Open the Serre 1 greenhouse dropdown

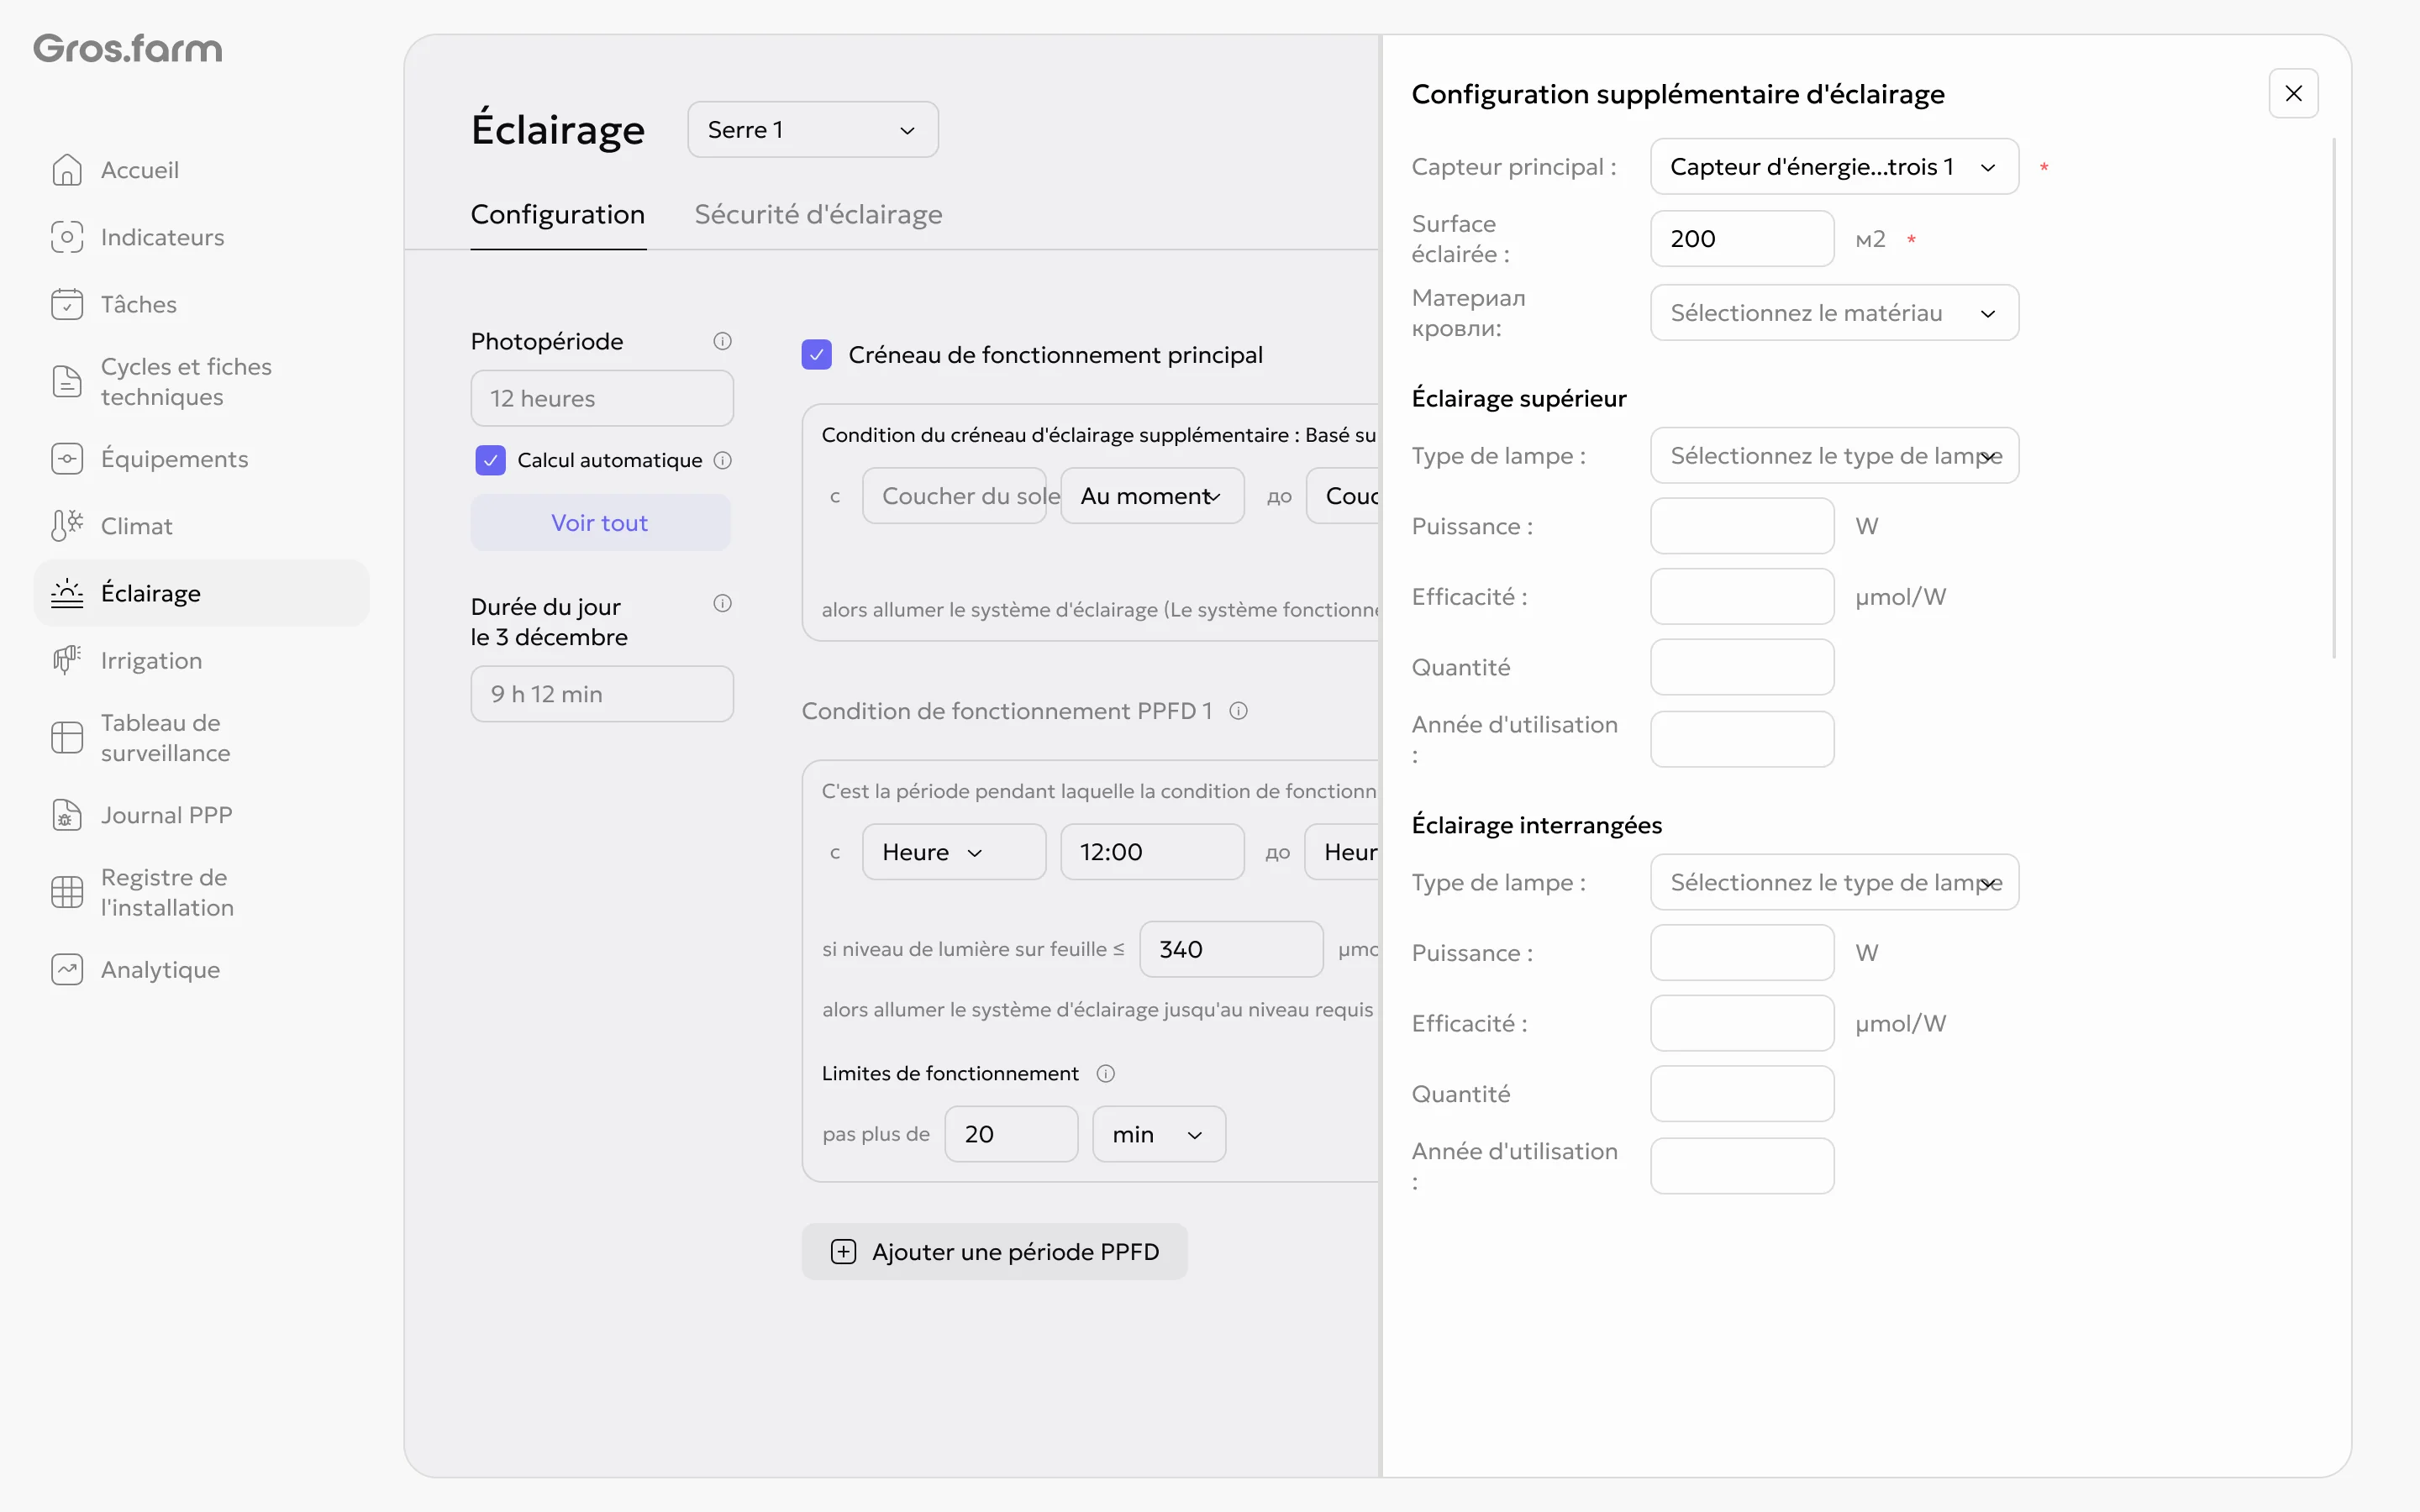click(812, 130)
